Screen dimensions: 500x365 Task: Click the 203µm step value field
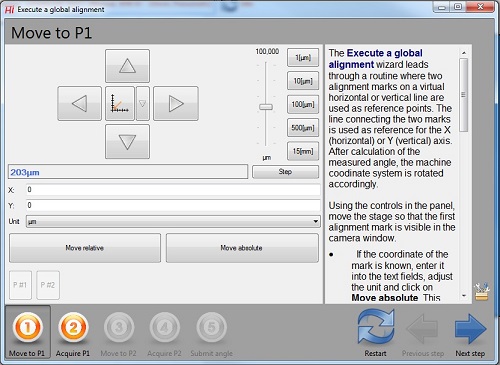[128, 172]
